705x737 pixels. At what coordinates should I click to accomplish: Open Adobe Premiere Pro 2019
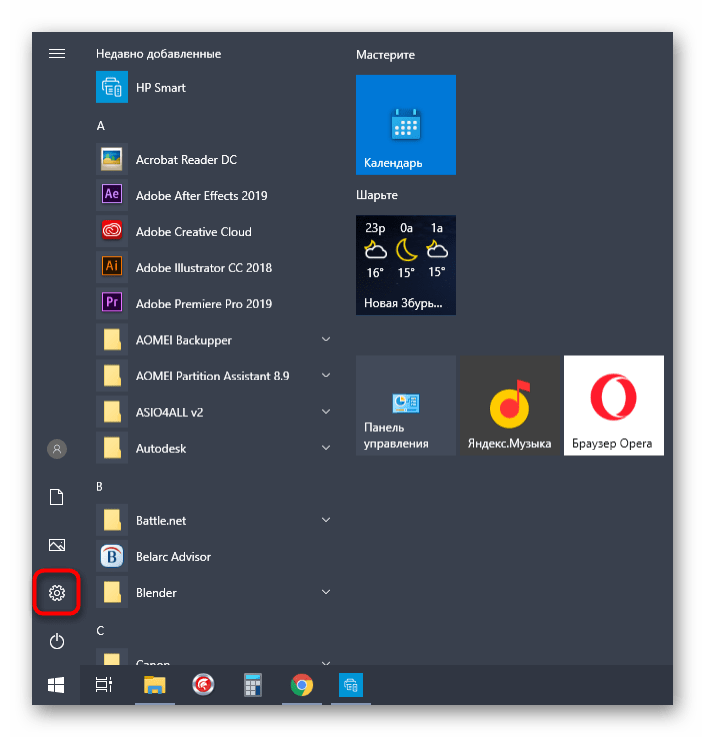(x=203, y=303)
